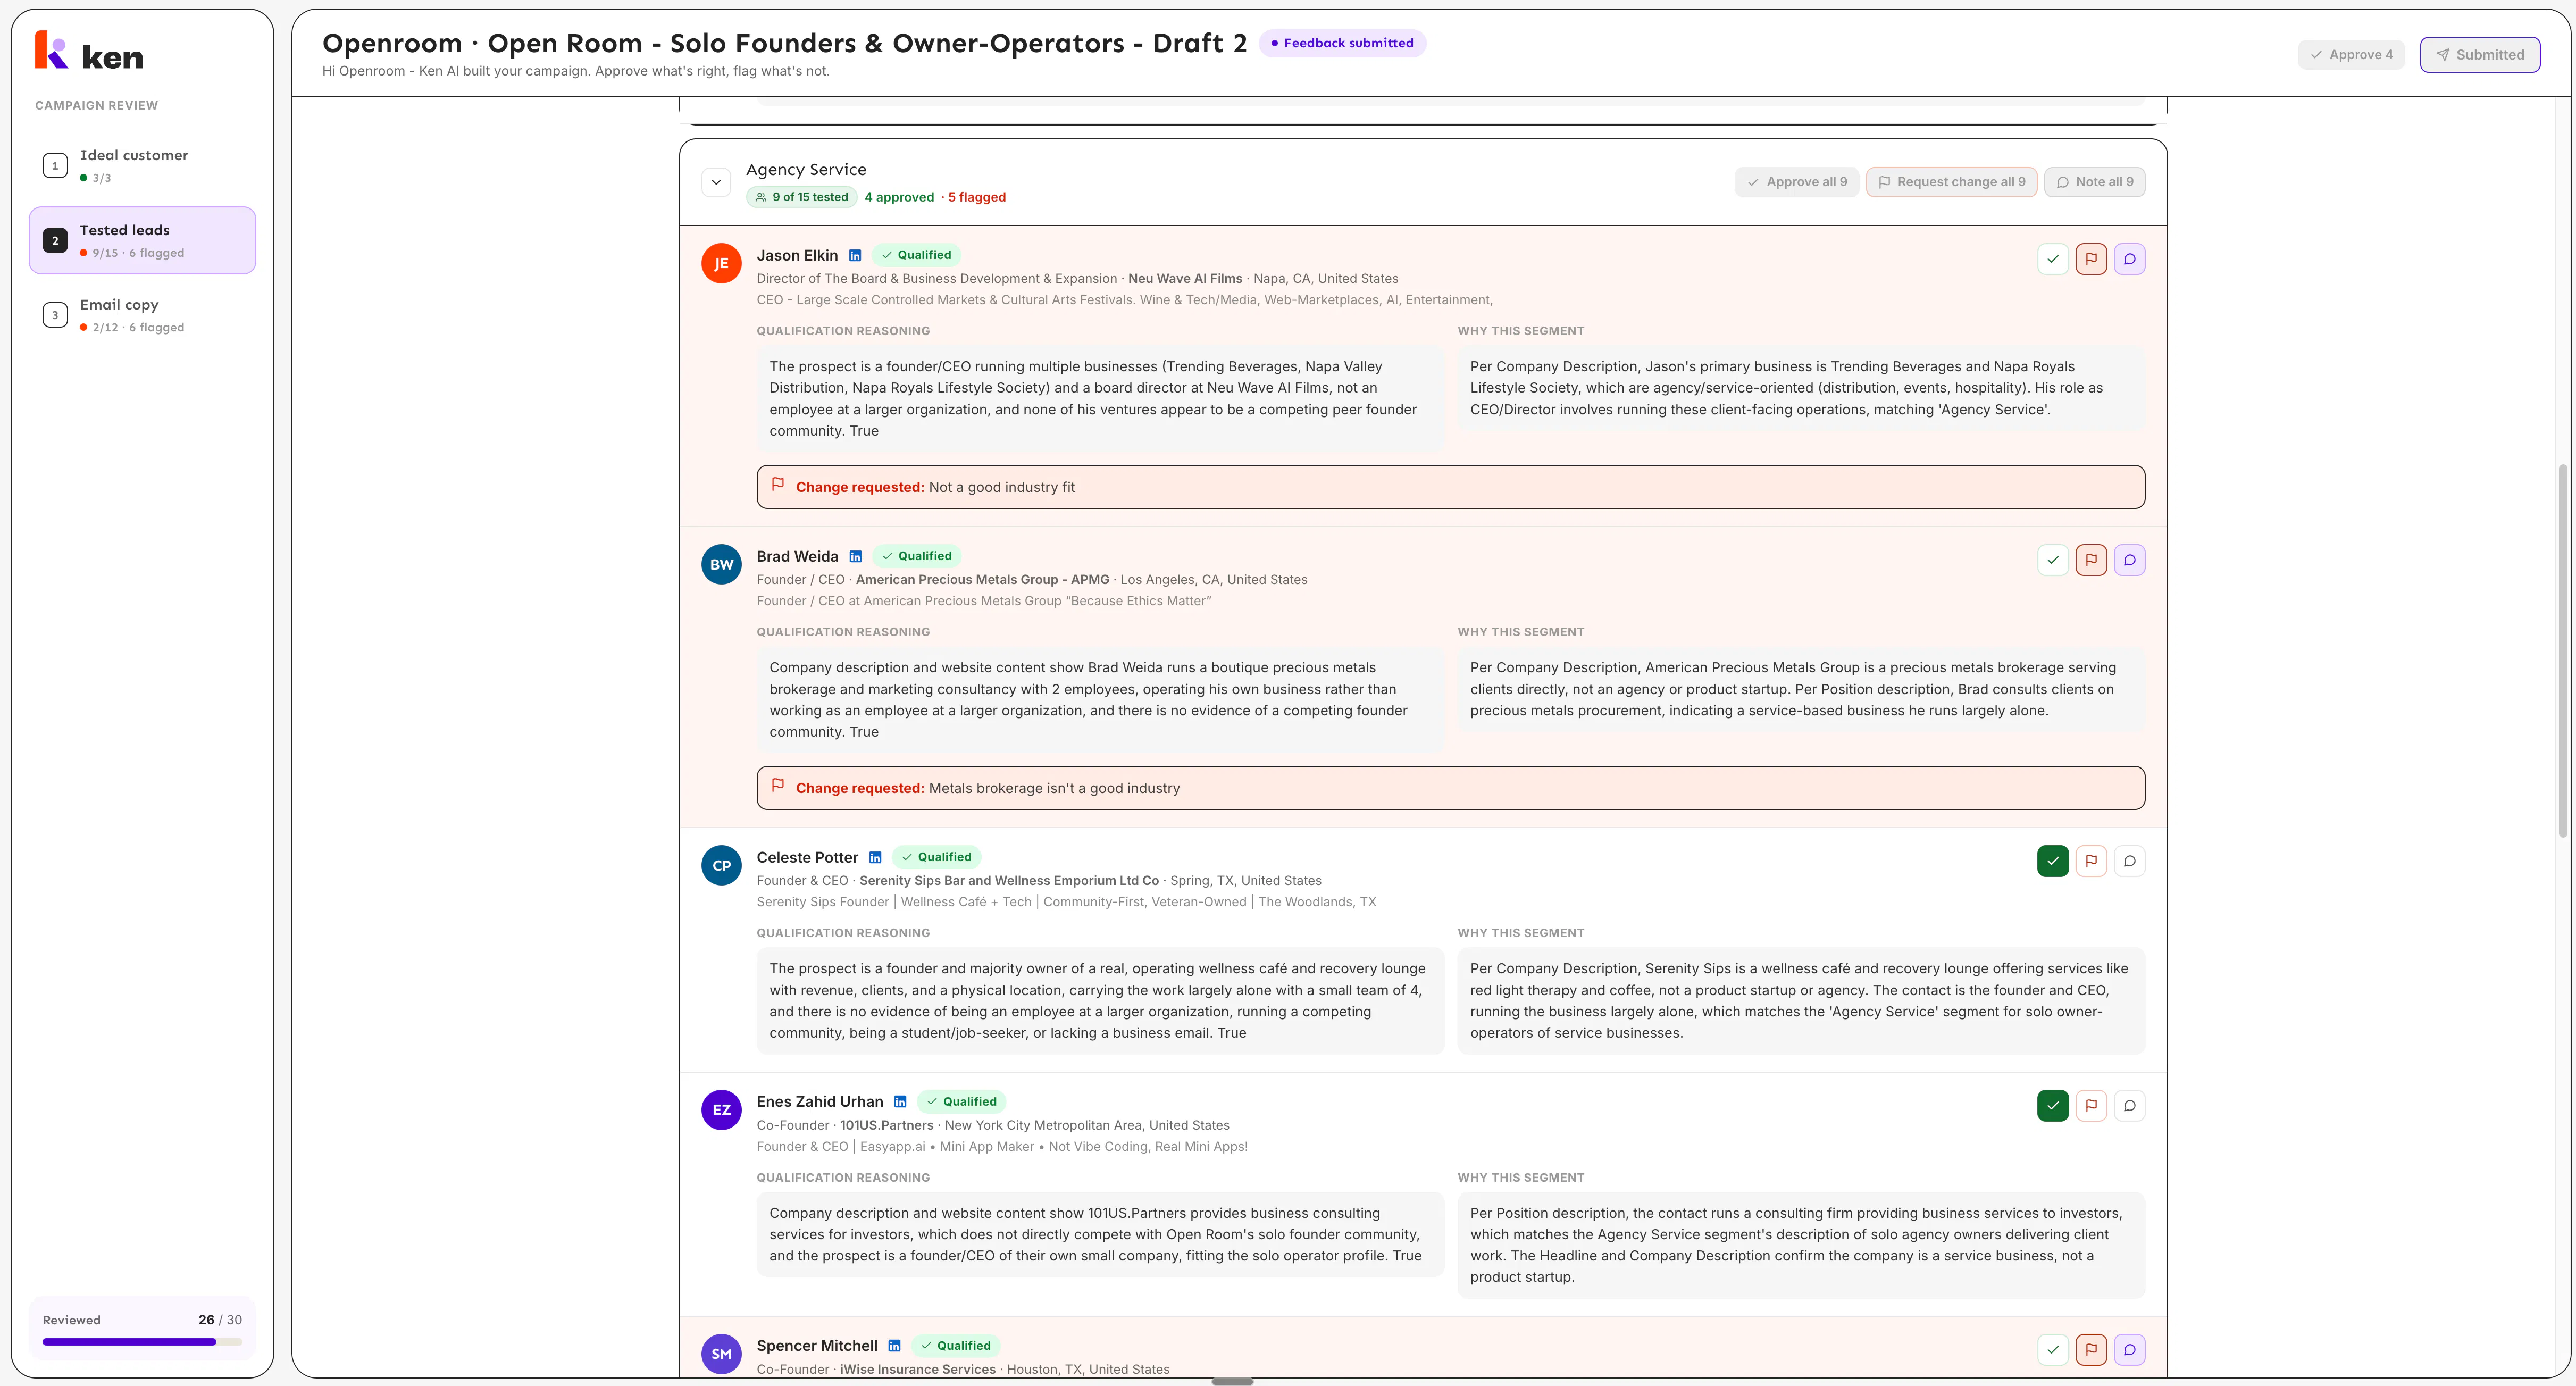The height and width of the screenshot is (1386, 2576).
Task: Toggle approval check for Brad Weida
Action: point(2053,560)
